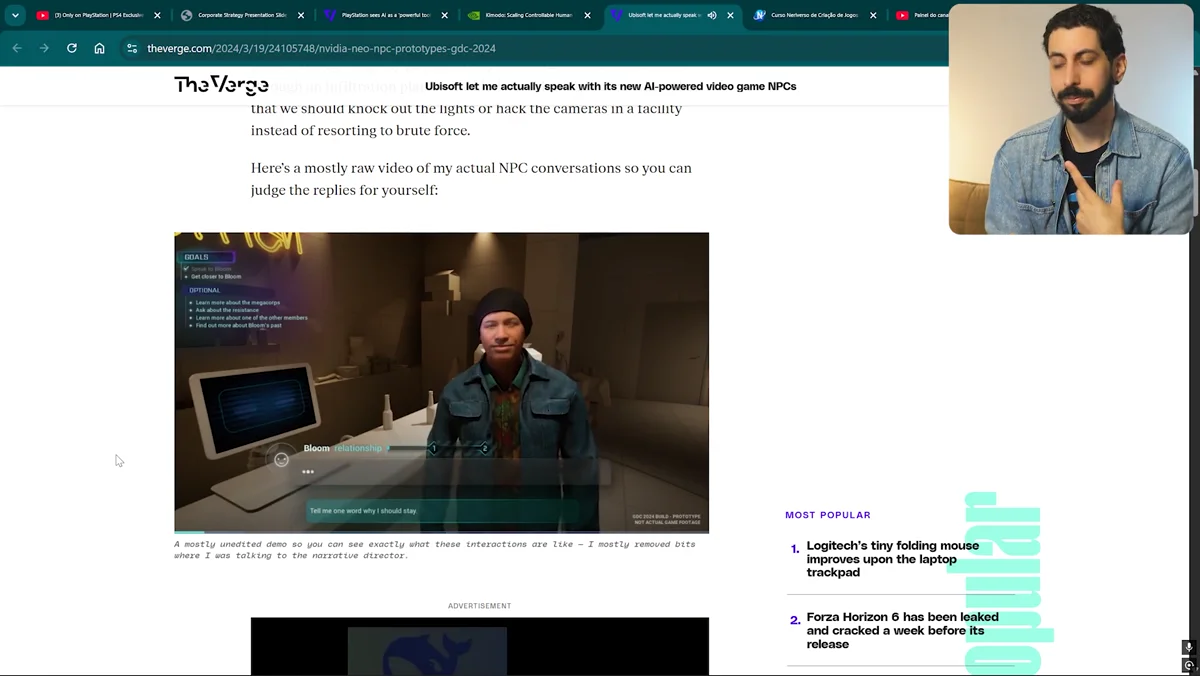The width and height of the screenshot is (1200, 676).
Task: Open the advertisement banner with blue whale logo
Action: 479,646
